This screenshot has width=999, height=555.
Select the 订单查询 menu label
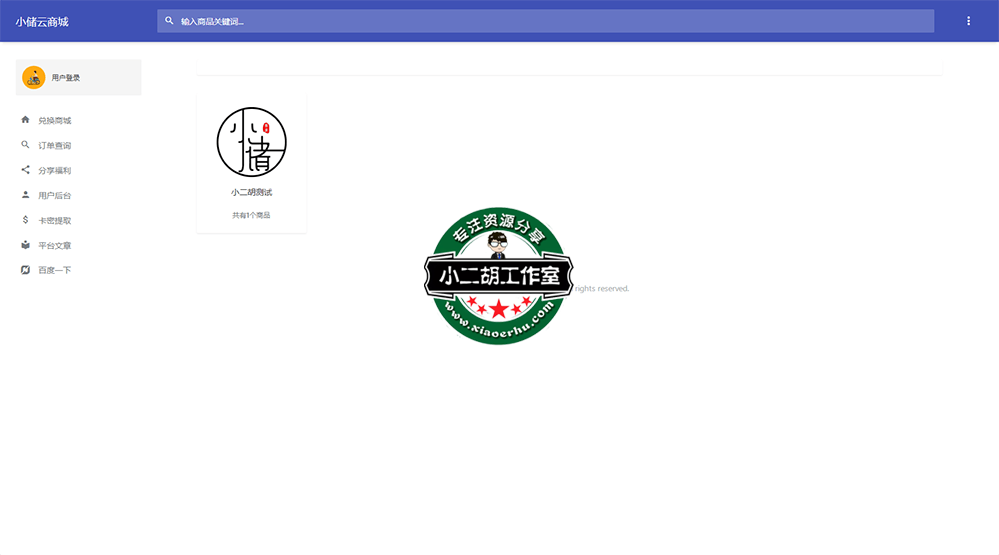55,146
